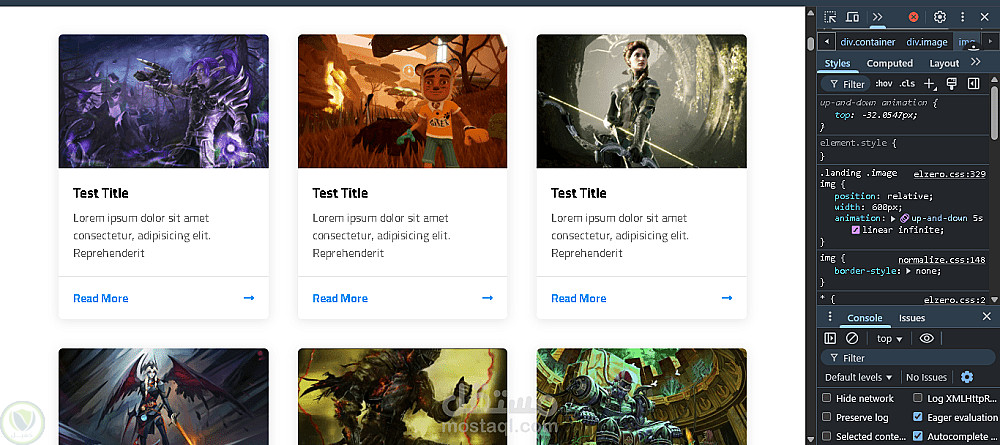Enable the Hide network checkbox

coord(827,398)
